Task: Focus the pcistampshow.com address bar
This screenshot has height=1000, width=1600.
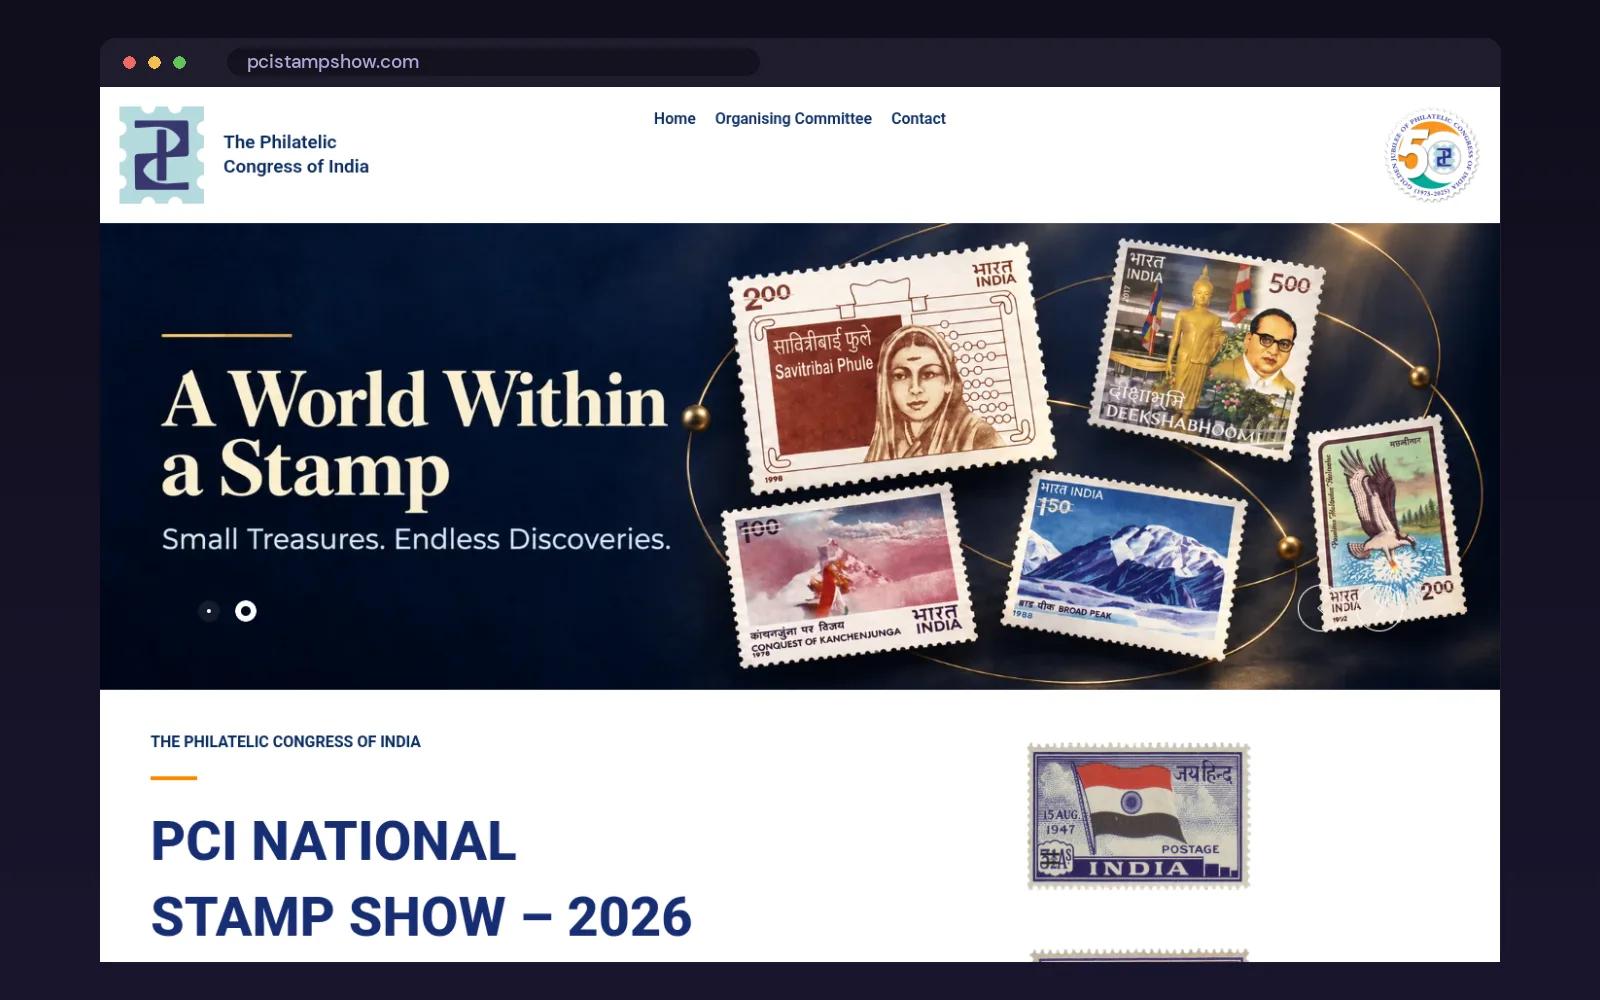Action: pos(493,62)
